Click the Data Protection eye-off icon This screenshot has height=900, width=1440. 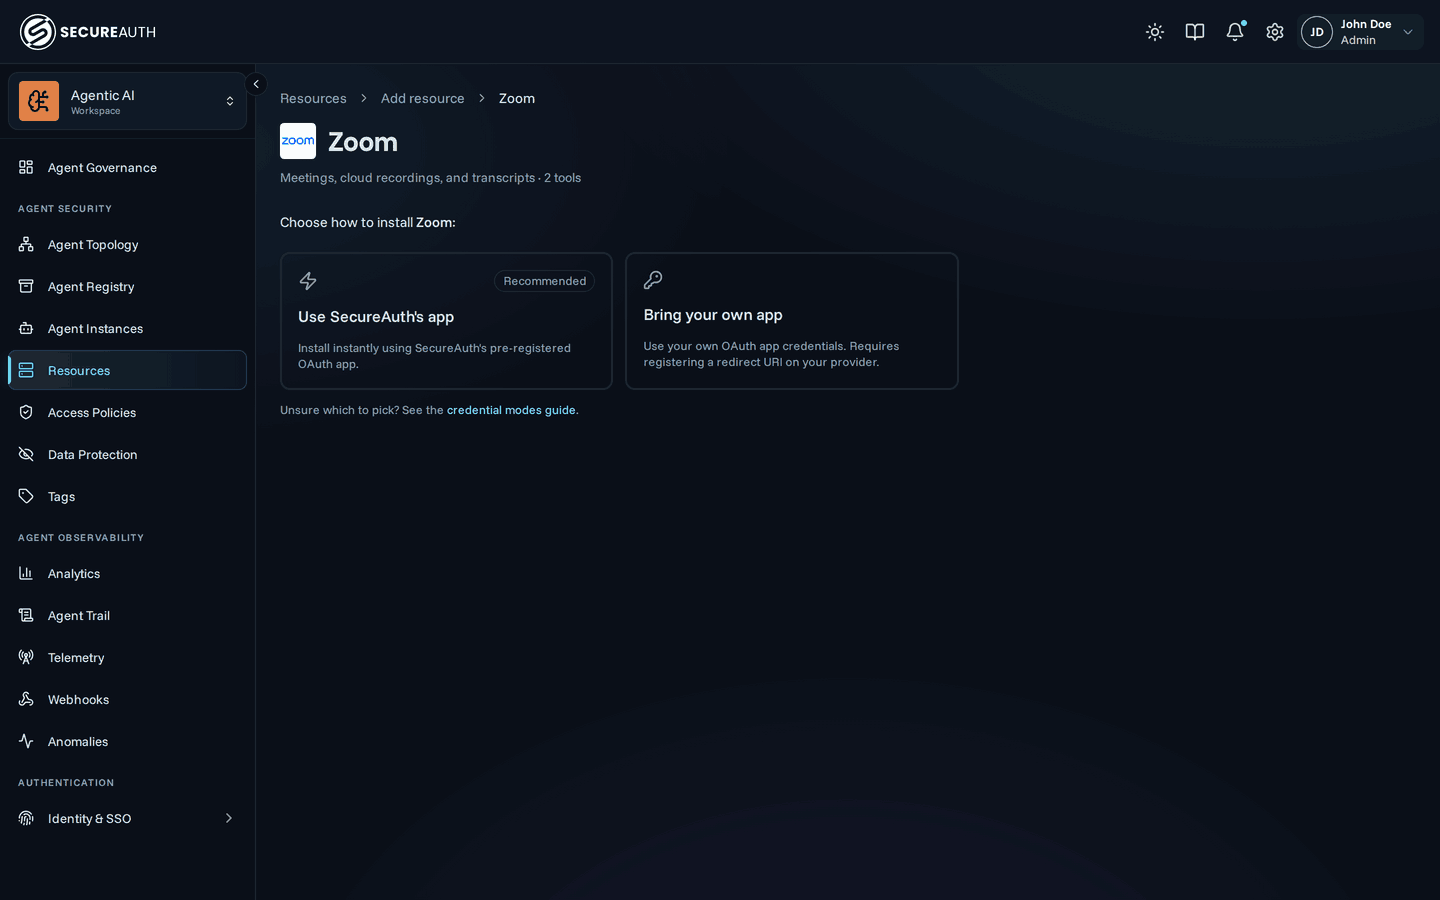pyautogui.click(x=26, y=454)
